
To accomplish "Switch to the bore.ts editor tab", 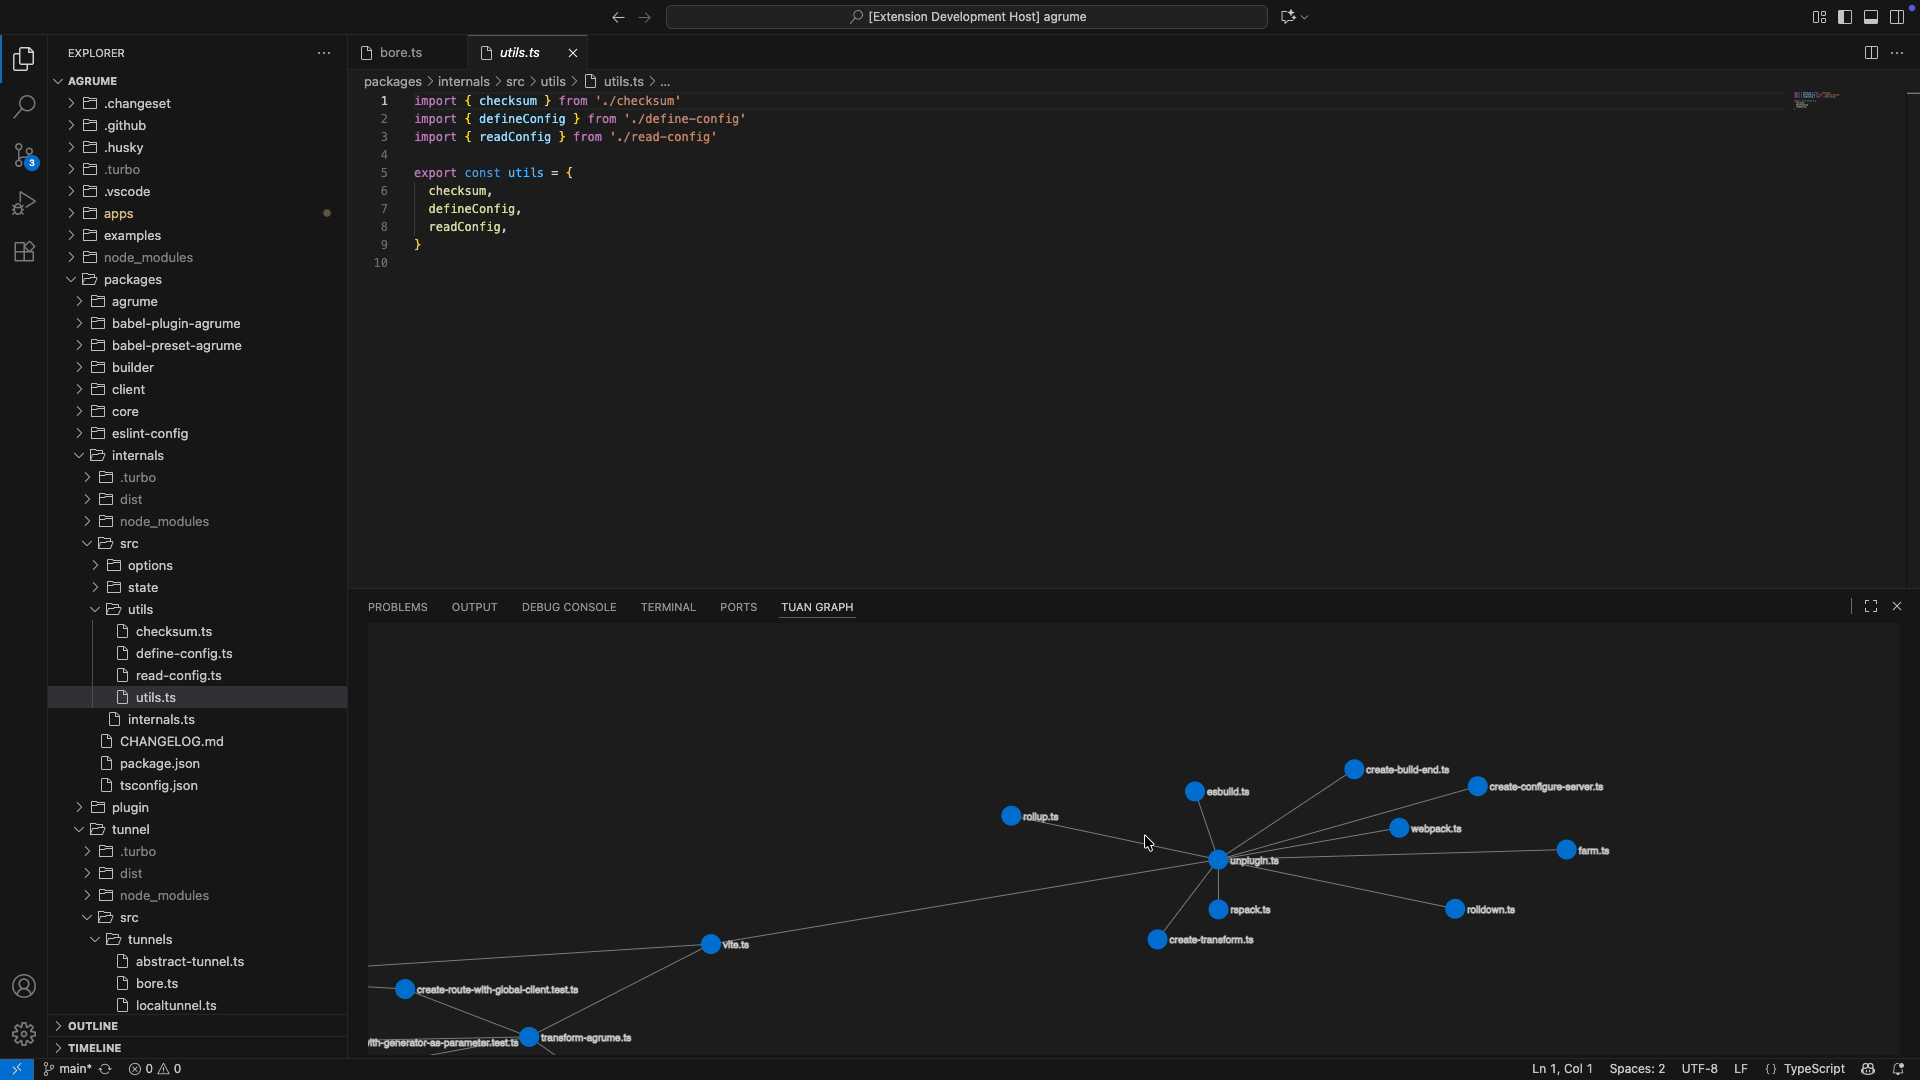I will tap(401, 53).
